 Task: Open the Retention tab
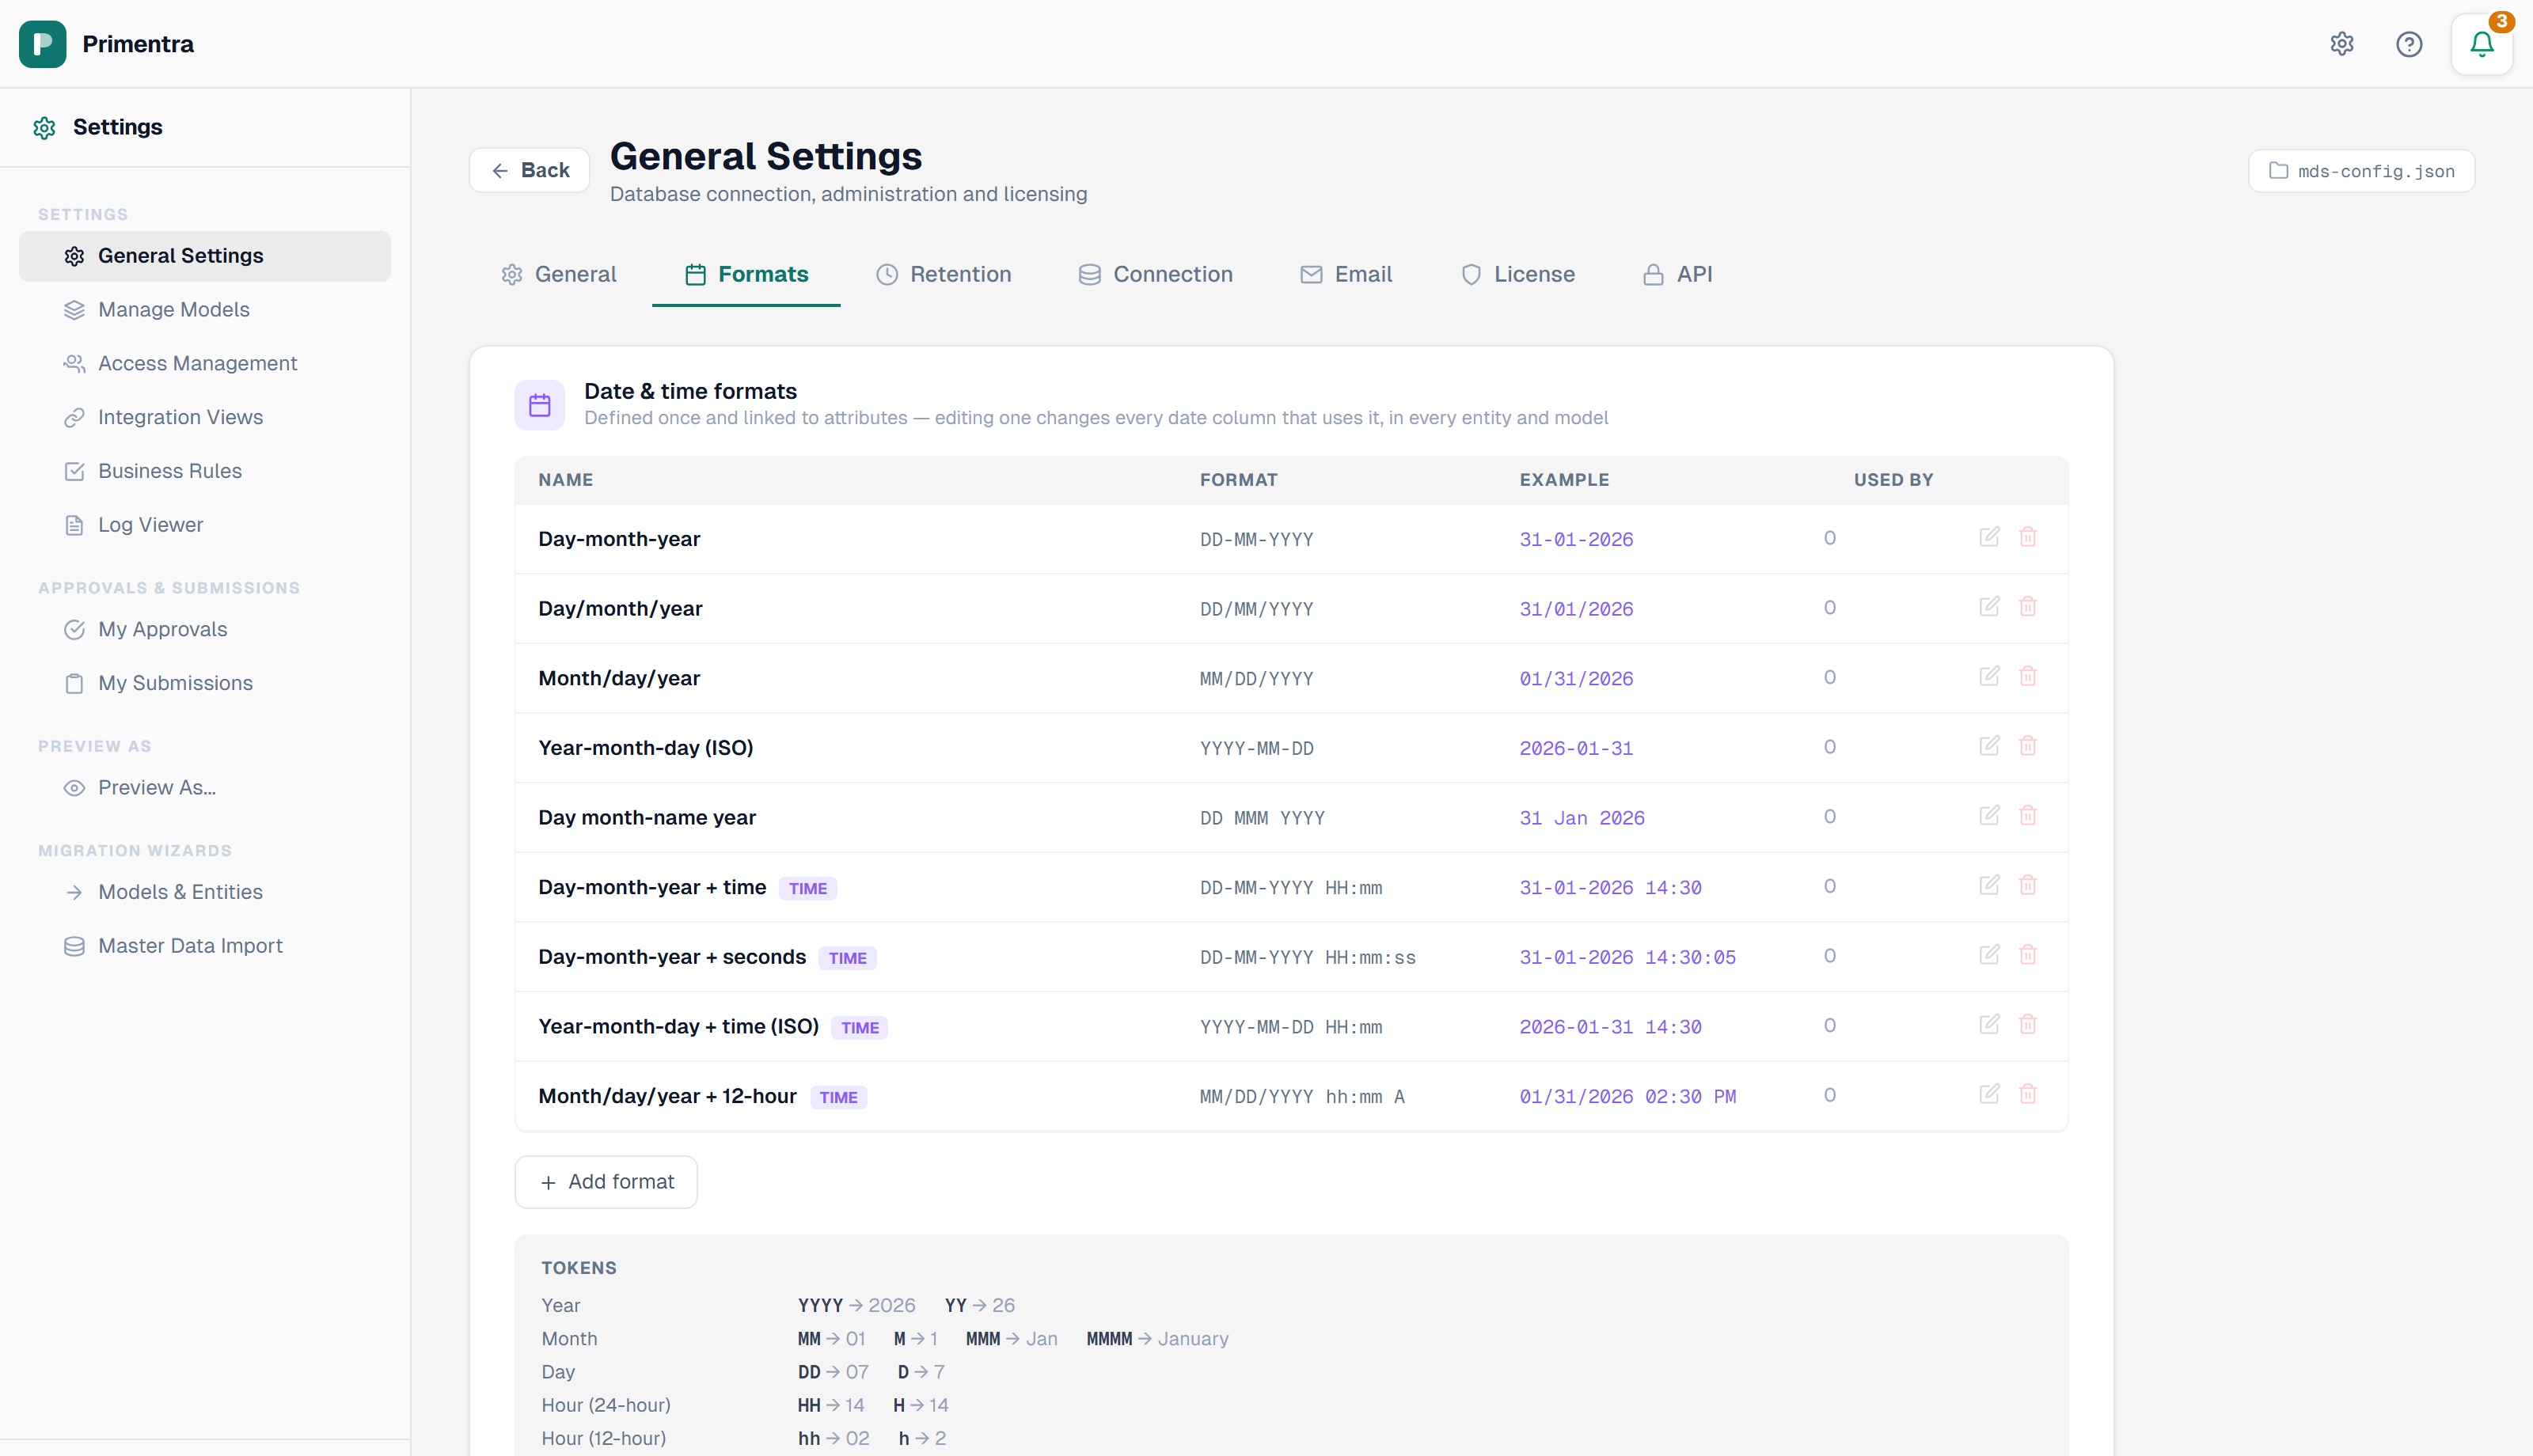click(943, 275)
